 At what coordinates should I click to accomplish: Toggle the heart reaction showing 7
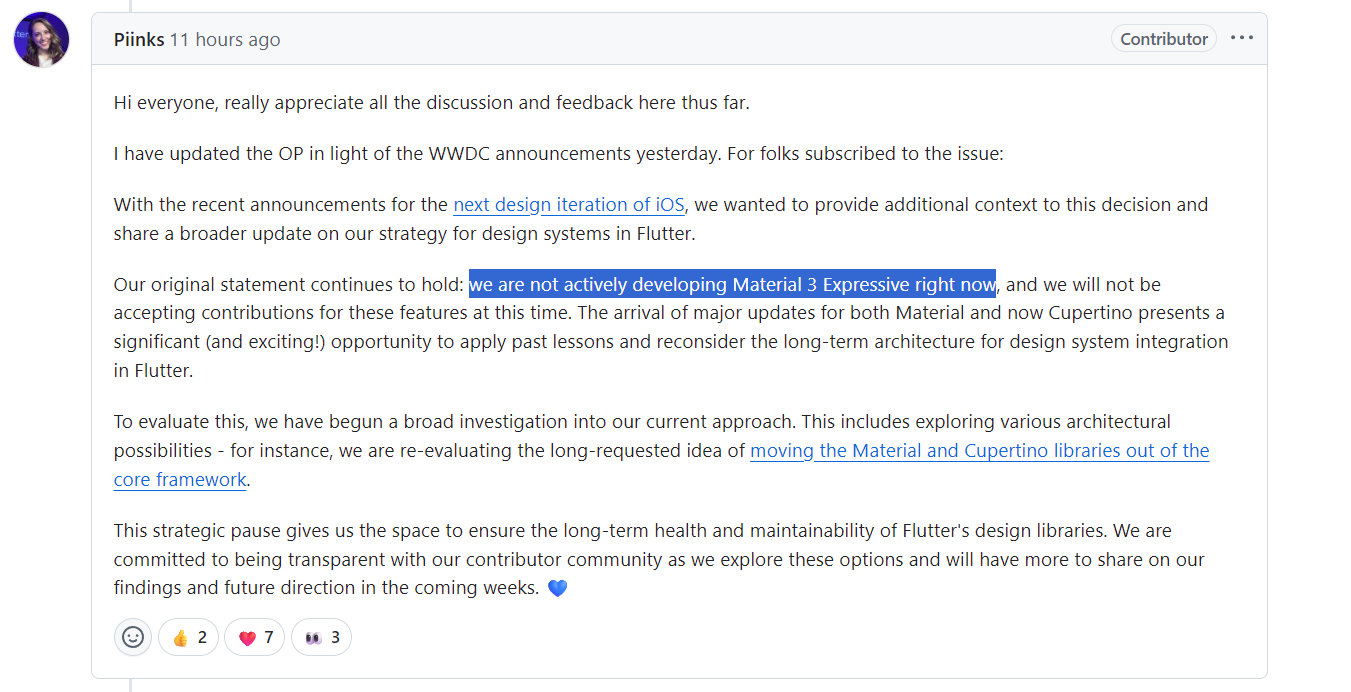pyautogui.click(x=255, y=637)
